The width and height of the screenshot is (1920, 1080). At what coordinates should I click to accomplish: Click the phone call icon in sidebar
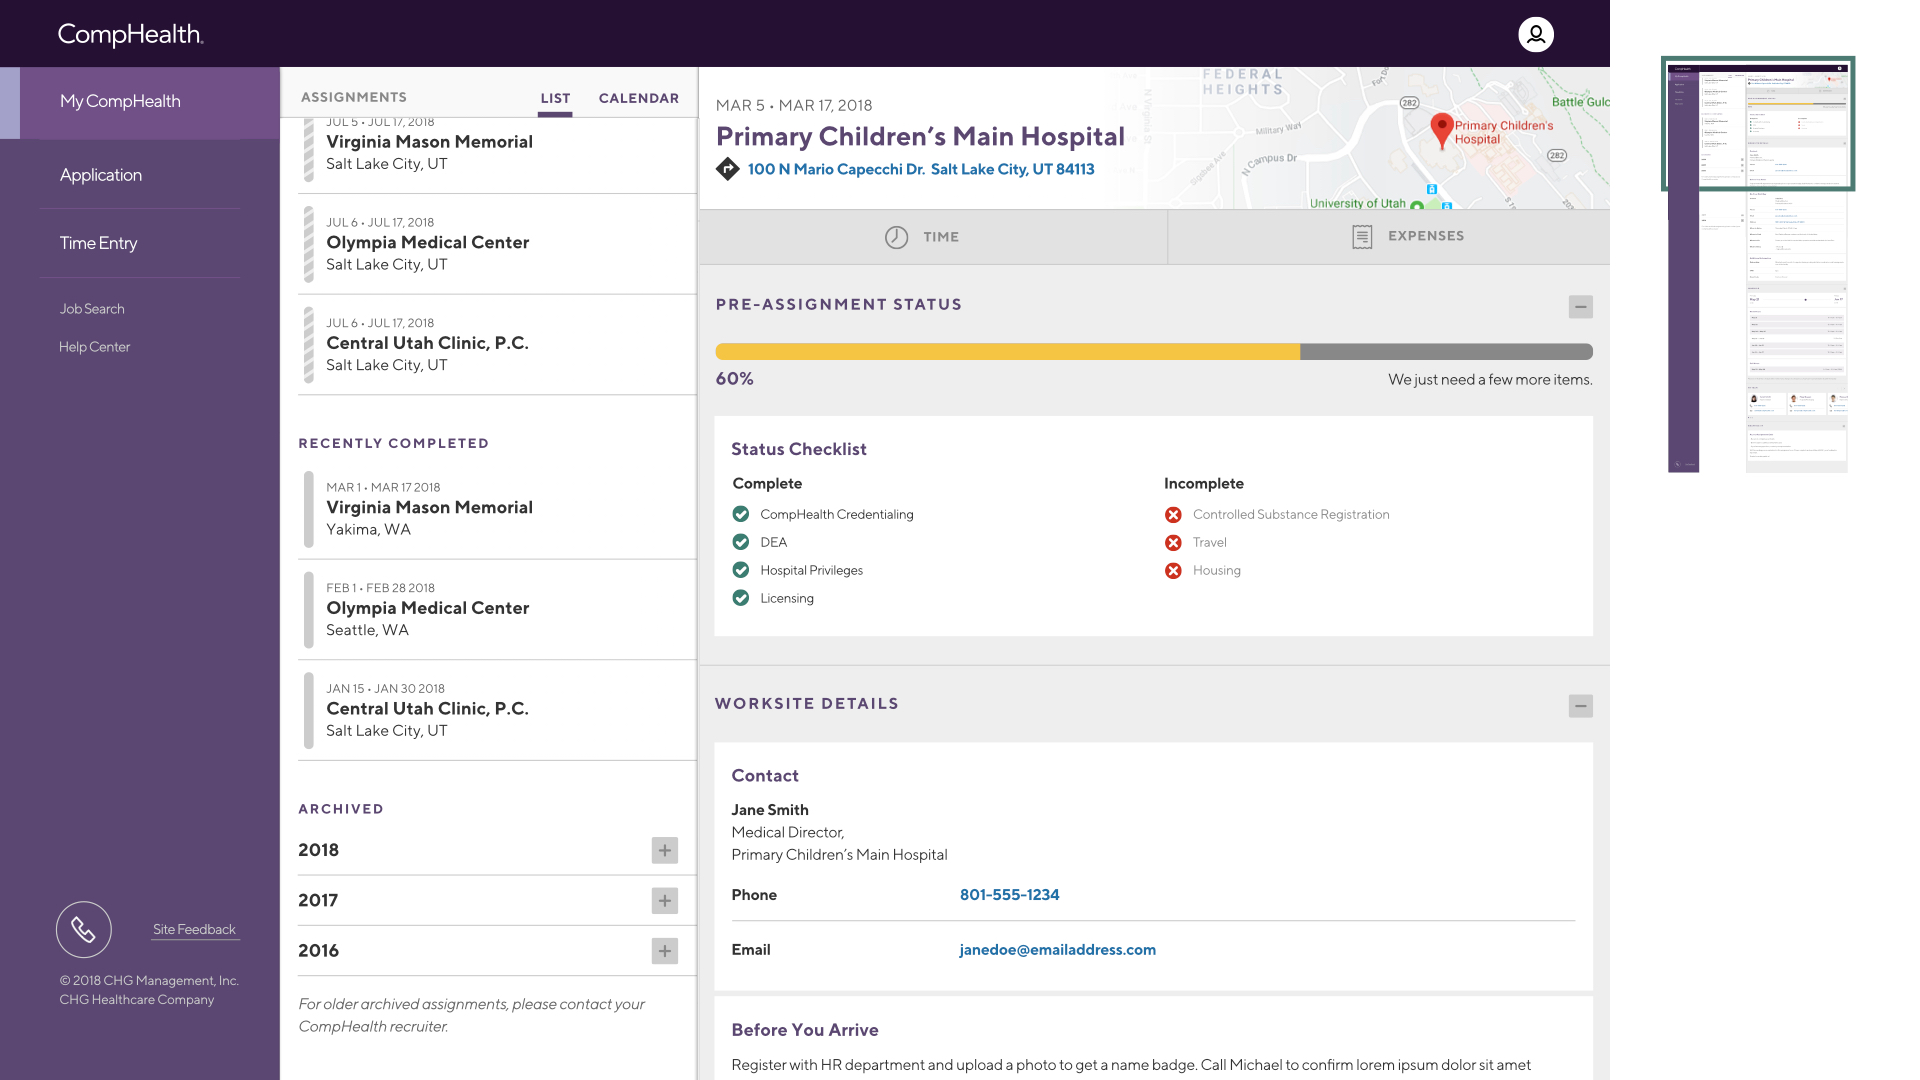(x=84, y=930)
